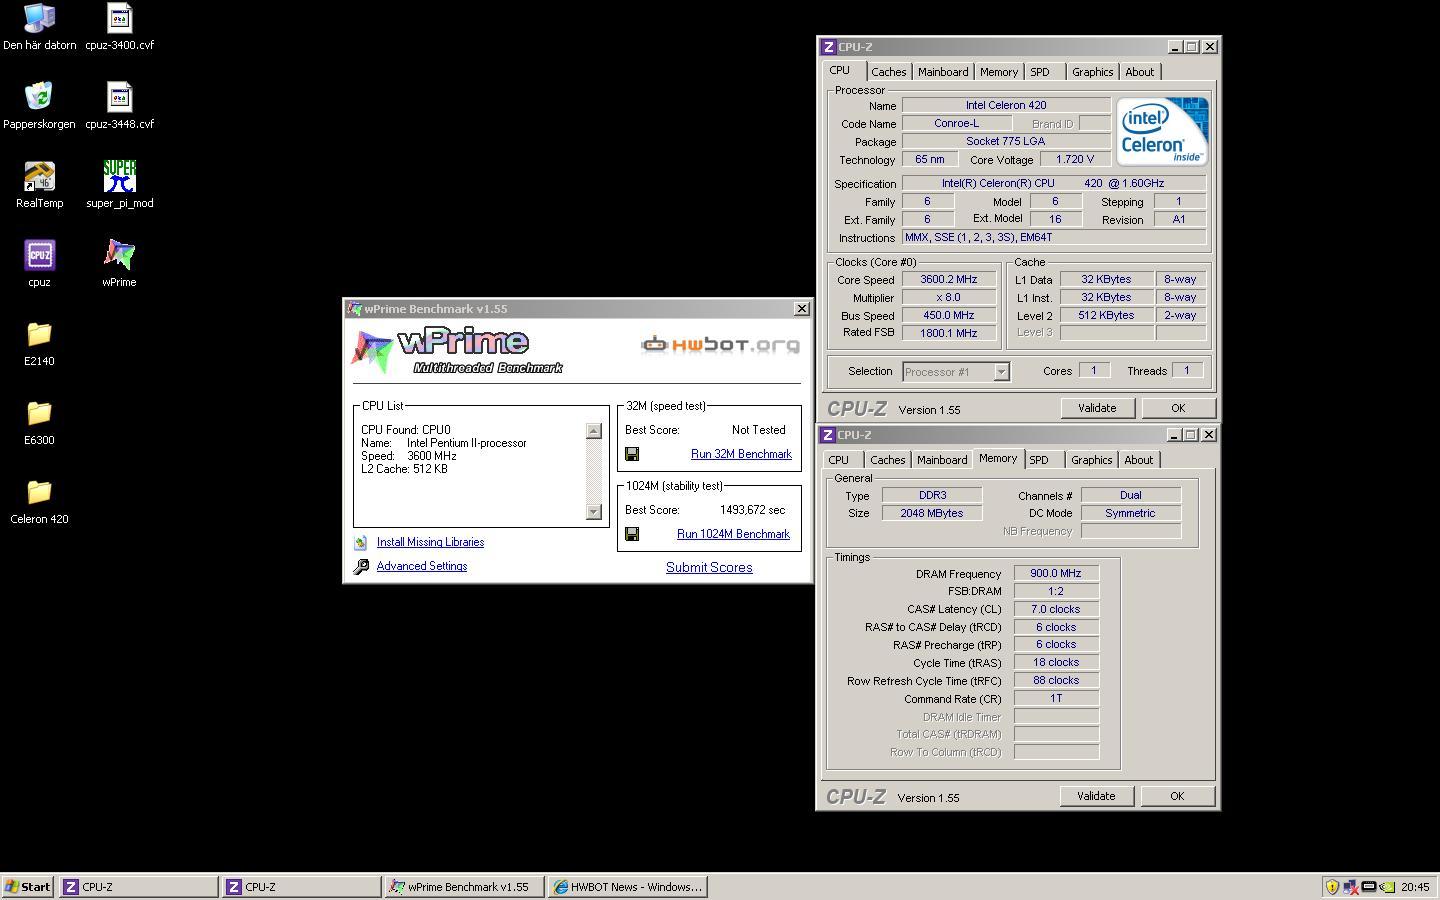
Task: Run 32M Benchmark link
Action: pyautogui.click(x=741, y=454)
